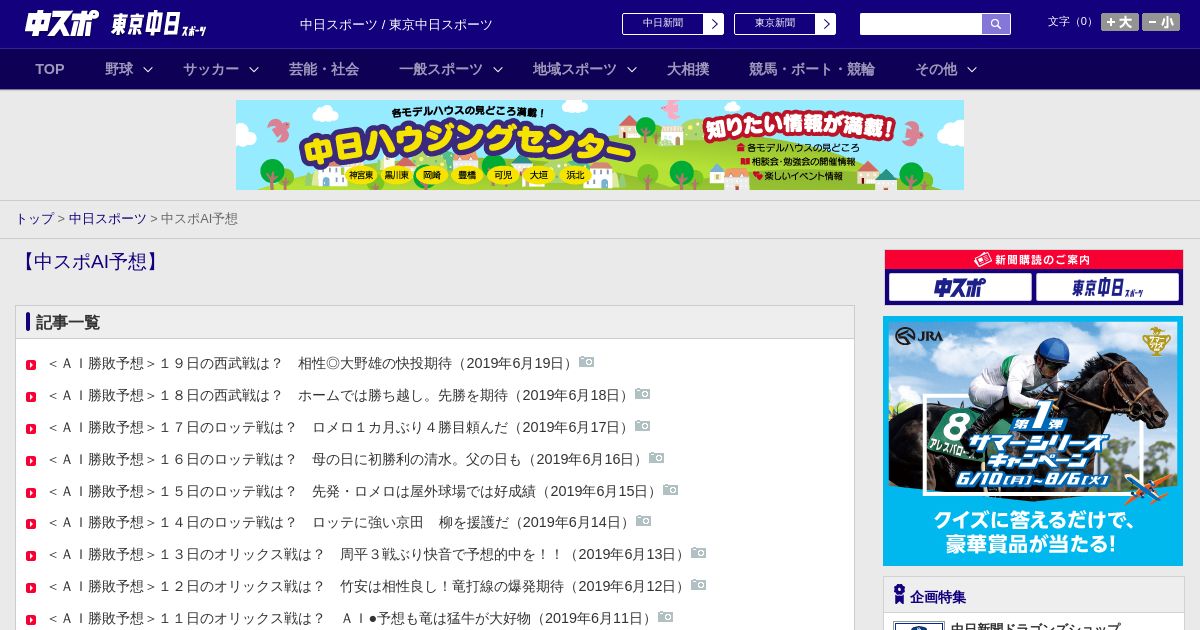Click red bullet icon of June 17 article
The image size is (1200, 630).
pos(31,429)
